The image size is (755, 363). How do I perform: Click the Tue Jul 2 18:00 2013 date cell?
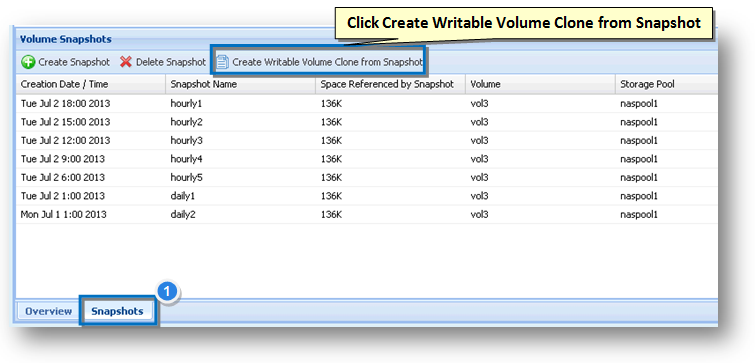[x=91, y=104]
